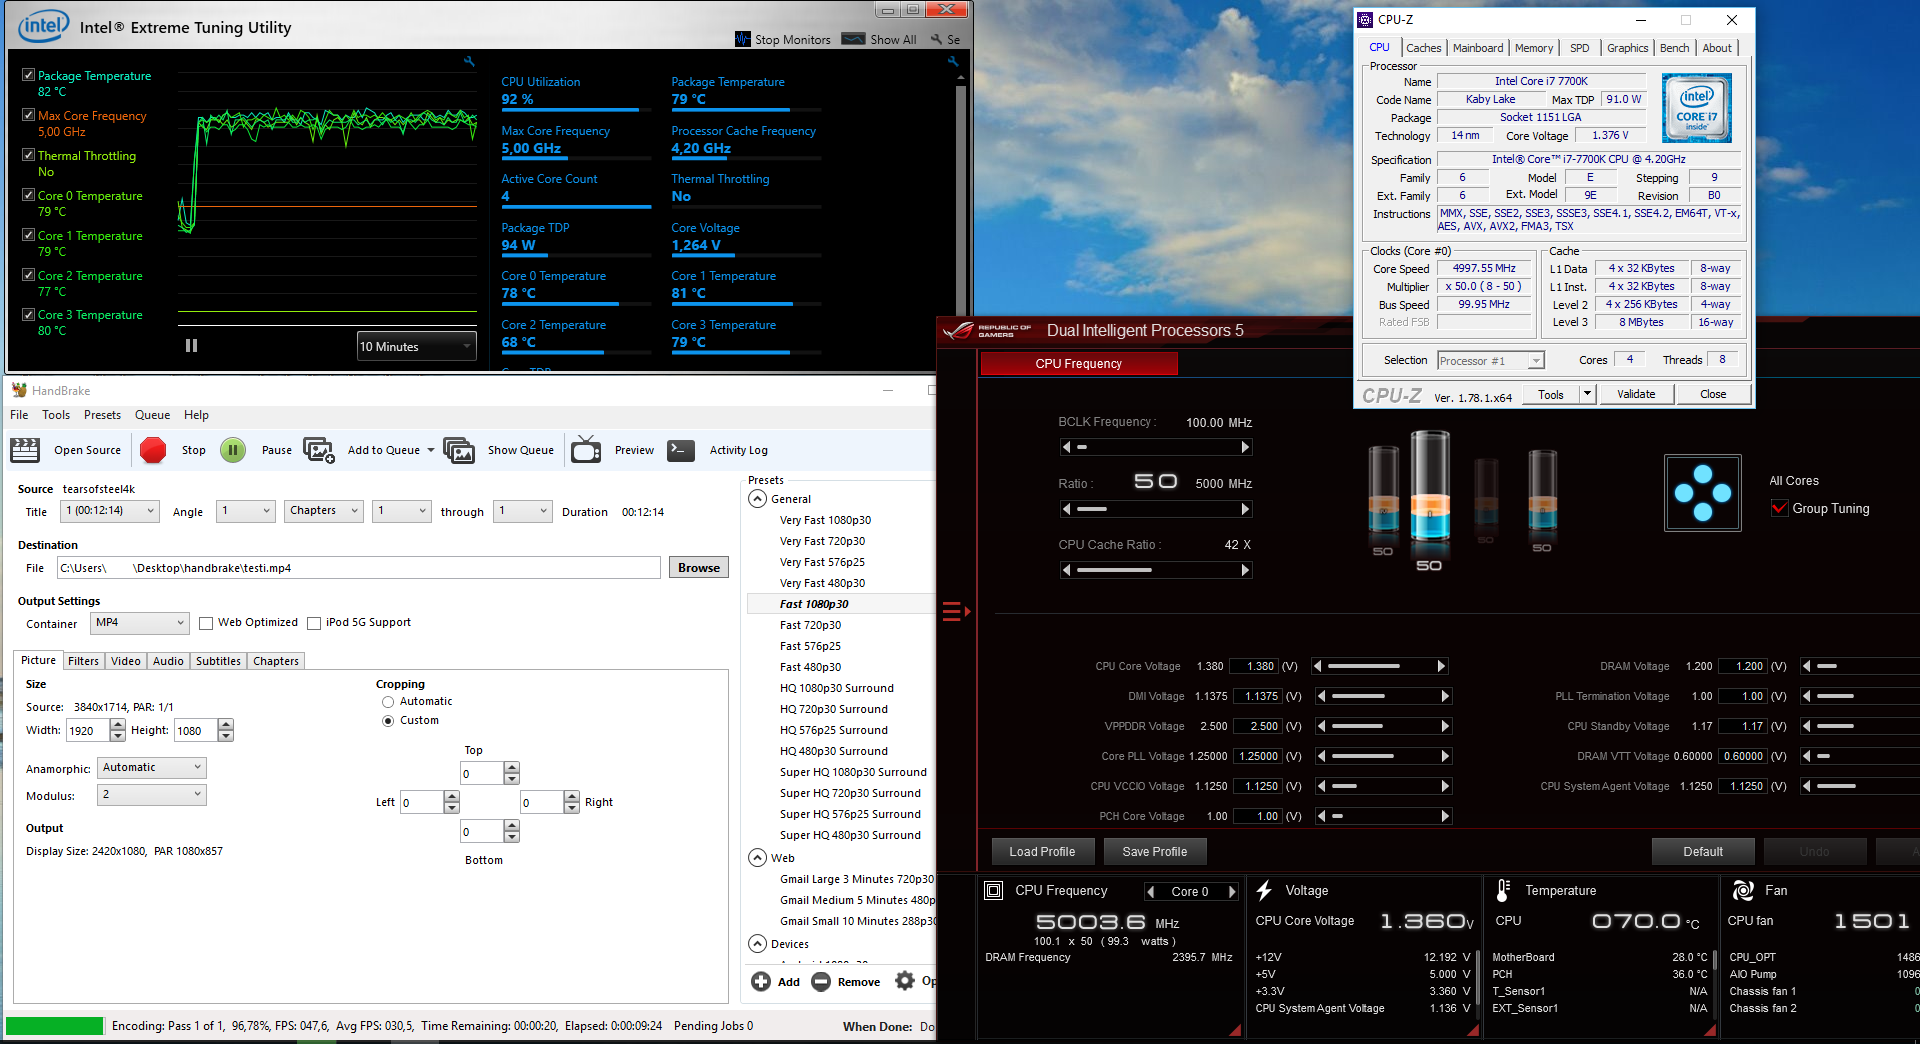Click the Preview television icon

586,450
